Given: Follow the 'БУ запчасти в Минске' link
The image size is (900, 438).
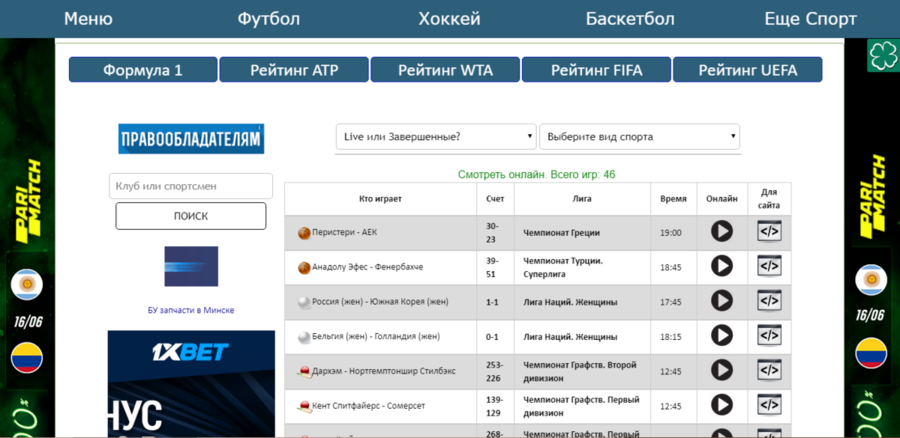Looking at the screenshot, I should [x=191, y=310].
